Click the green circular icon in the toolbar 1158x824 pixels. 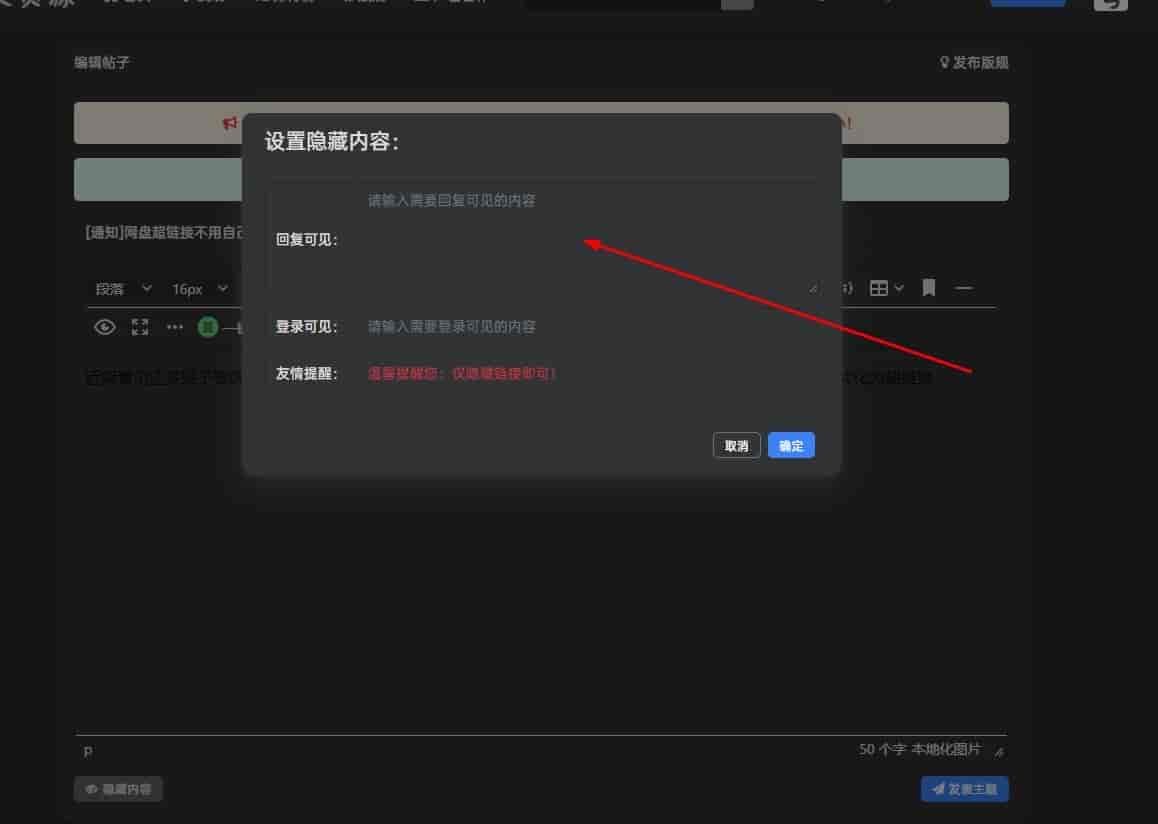coord(208,327)
